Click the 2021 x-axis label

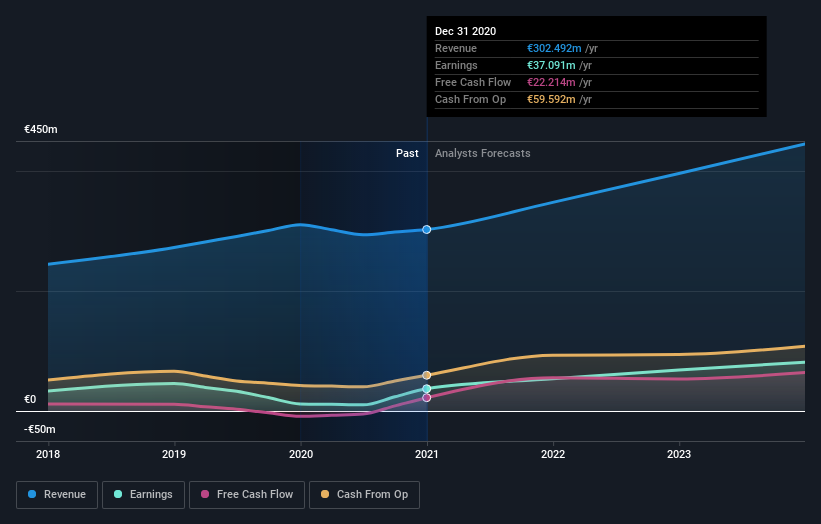point(427,454)
